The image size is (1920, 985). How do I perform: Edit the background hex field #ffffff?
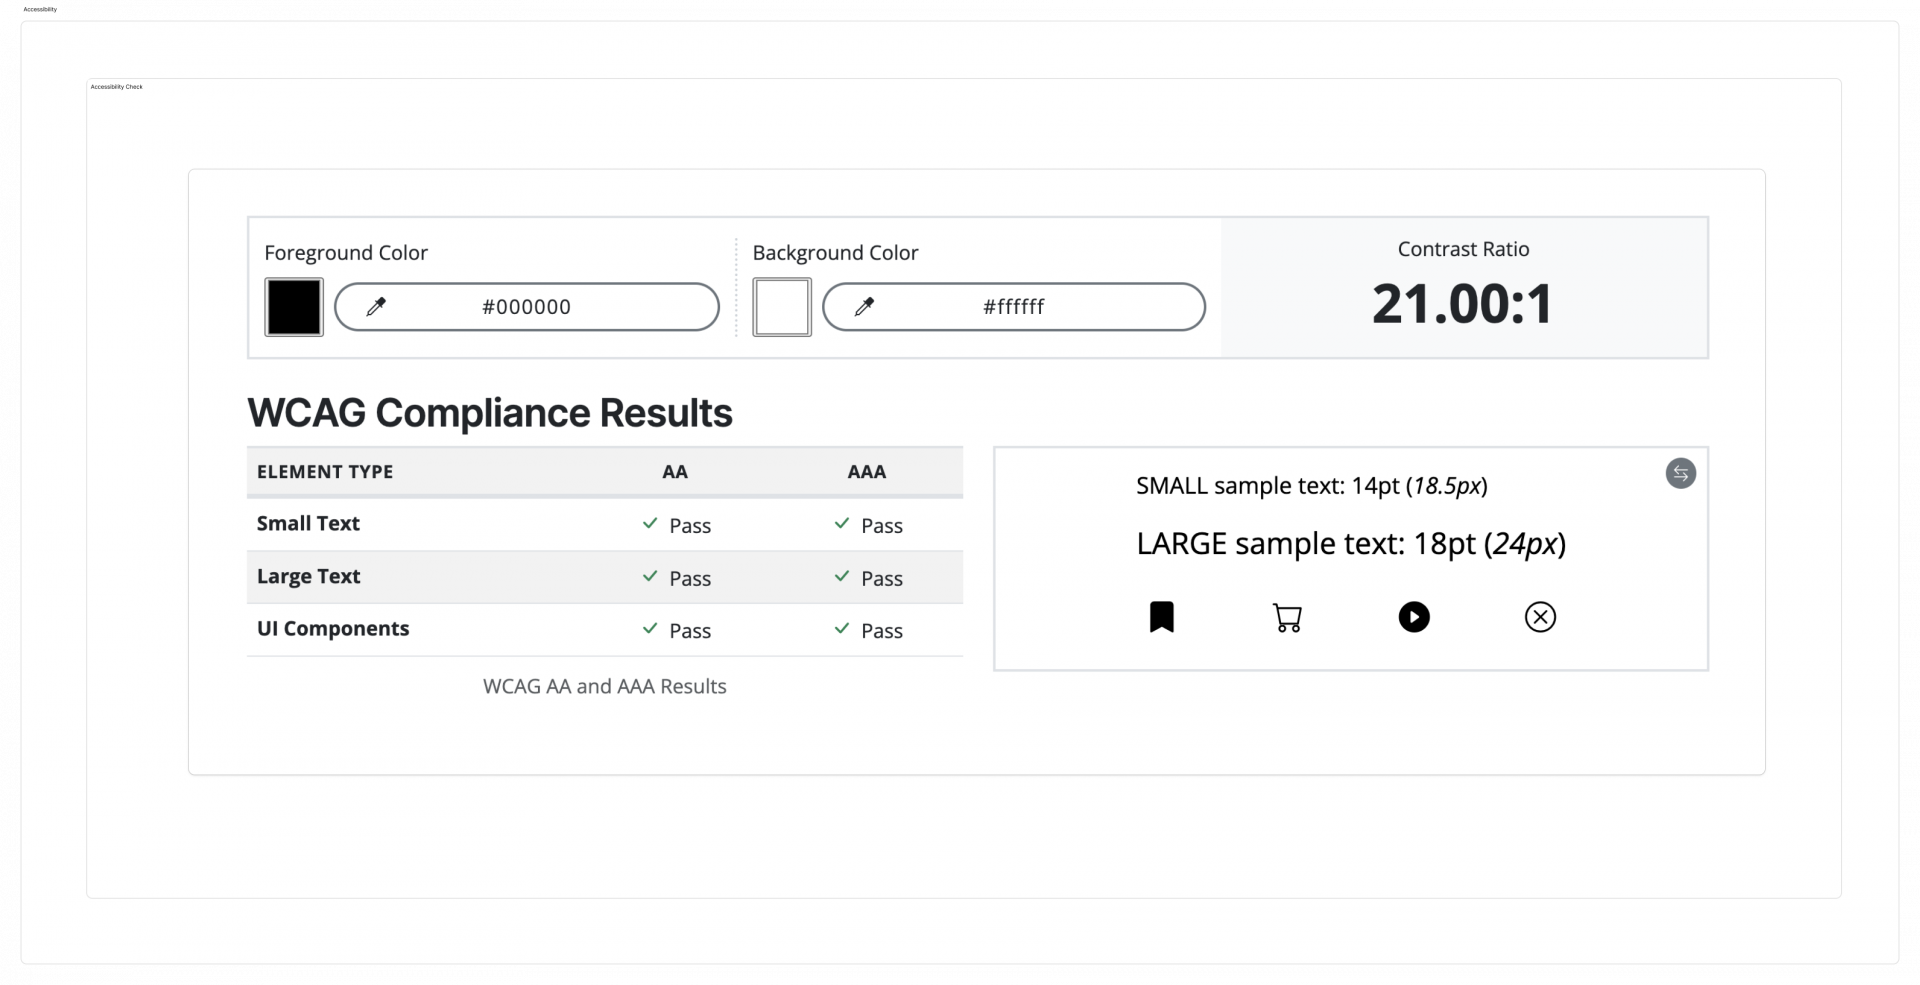pyautogui.click(x=1014, y=307)
